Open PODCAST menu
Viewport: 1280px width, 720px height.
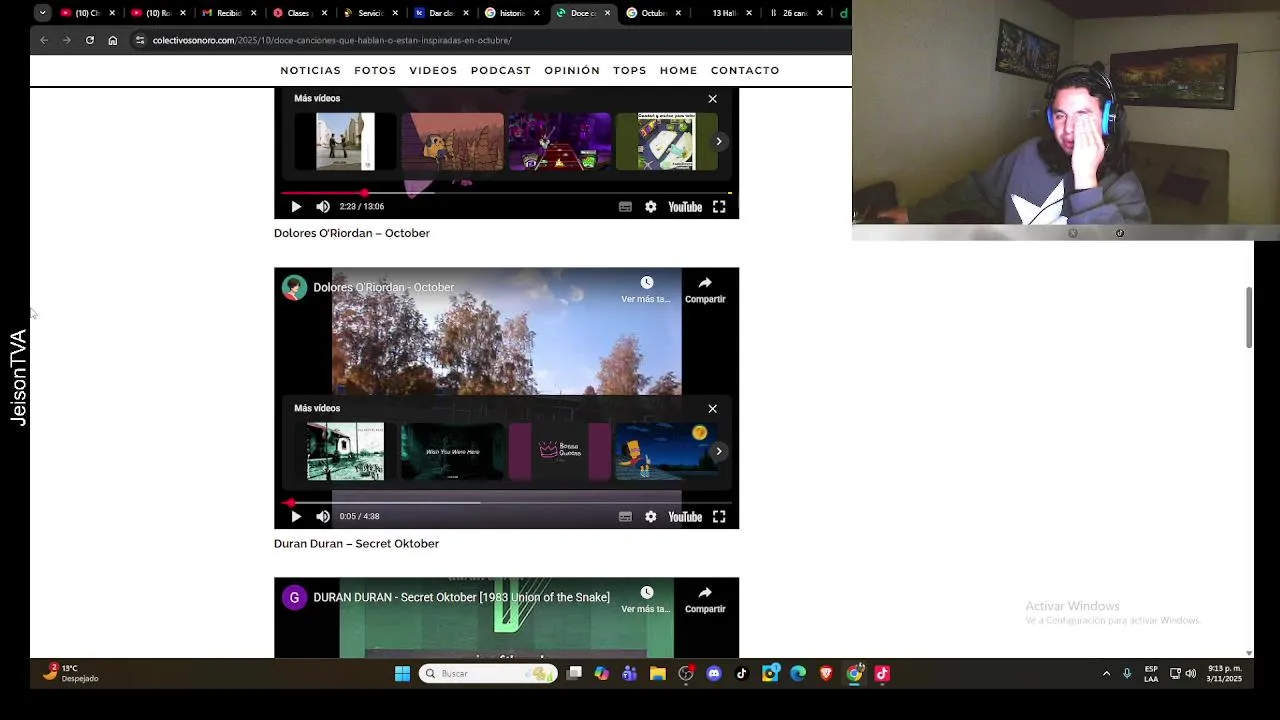pyautogui.click(x=501, y=71)
